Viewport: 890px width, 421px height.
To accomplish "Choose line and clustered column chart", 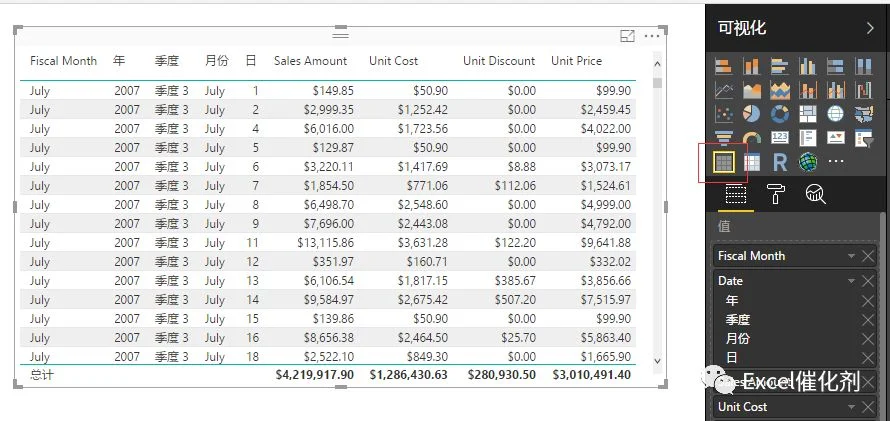I will click(x=836, y=90).
